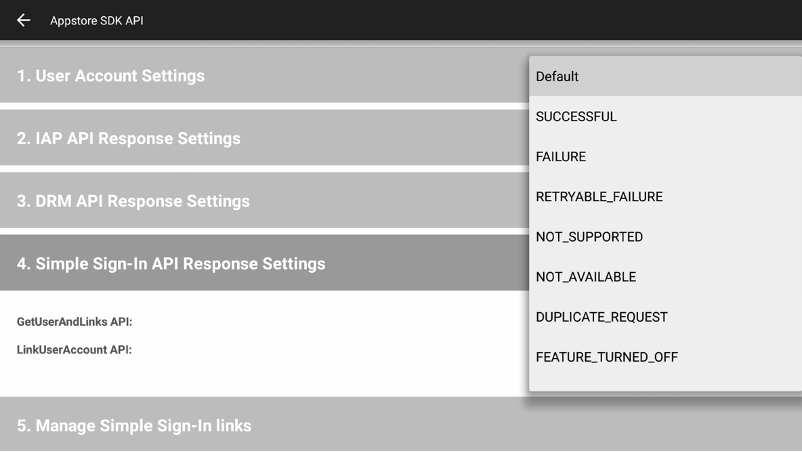This screenshot has height=452, width=802.
Task: Go back using the arrow icon
Action: (24, 20)
